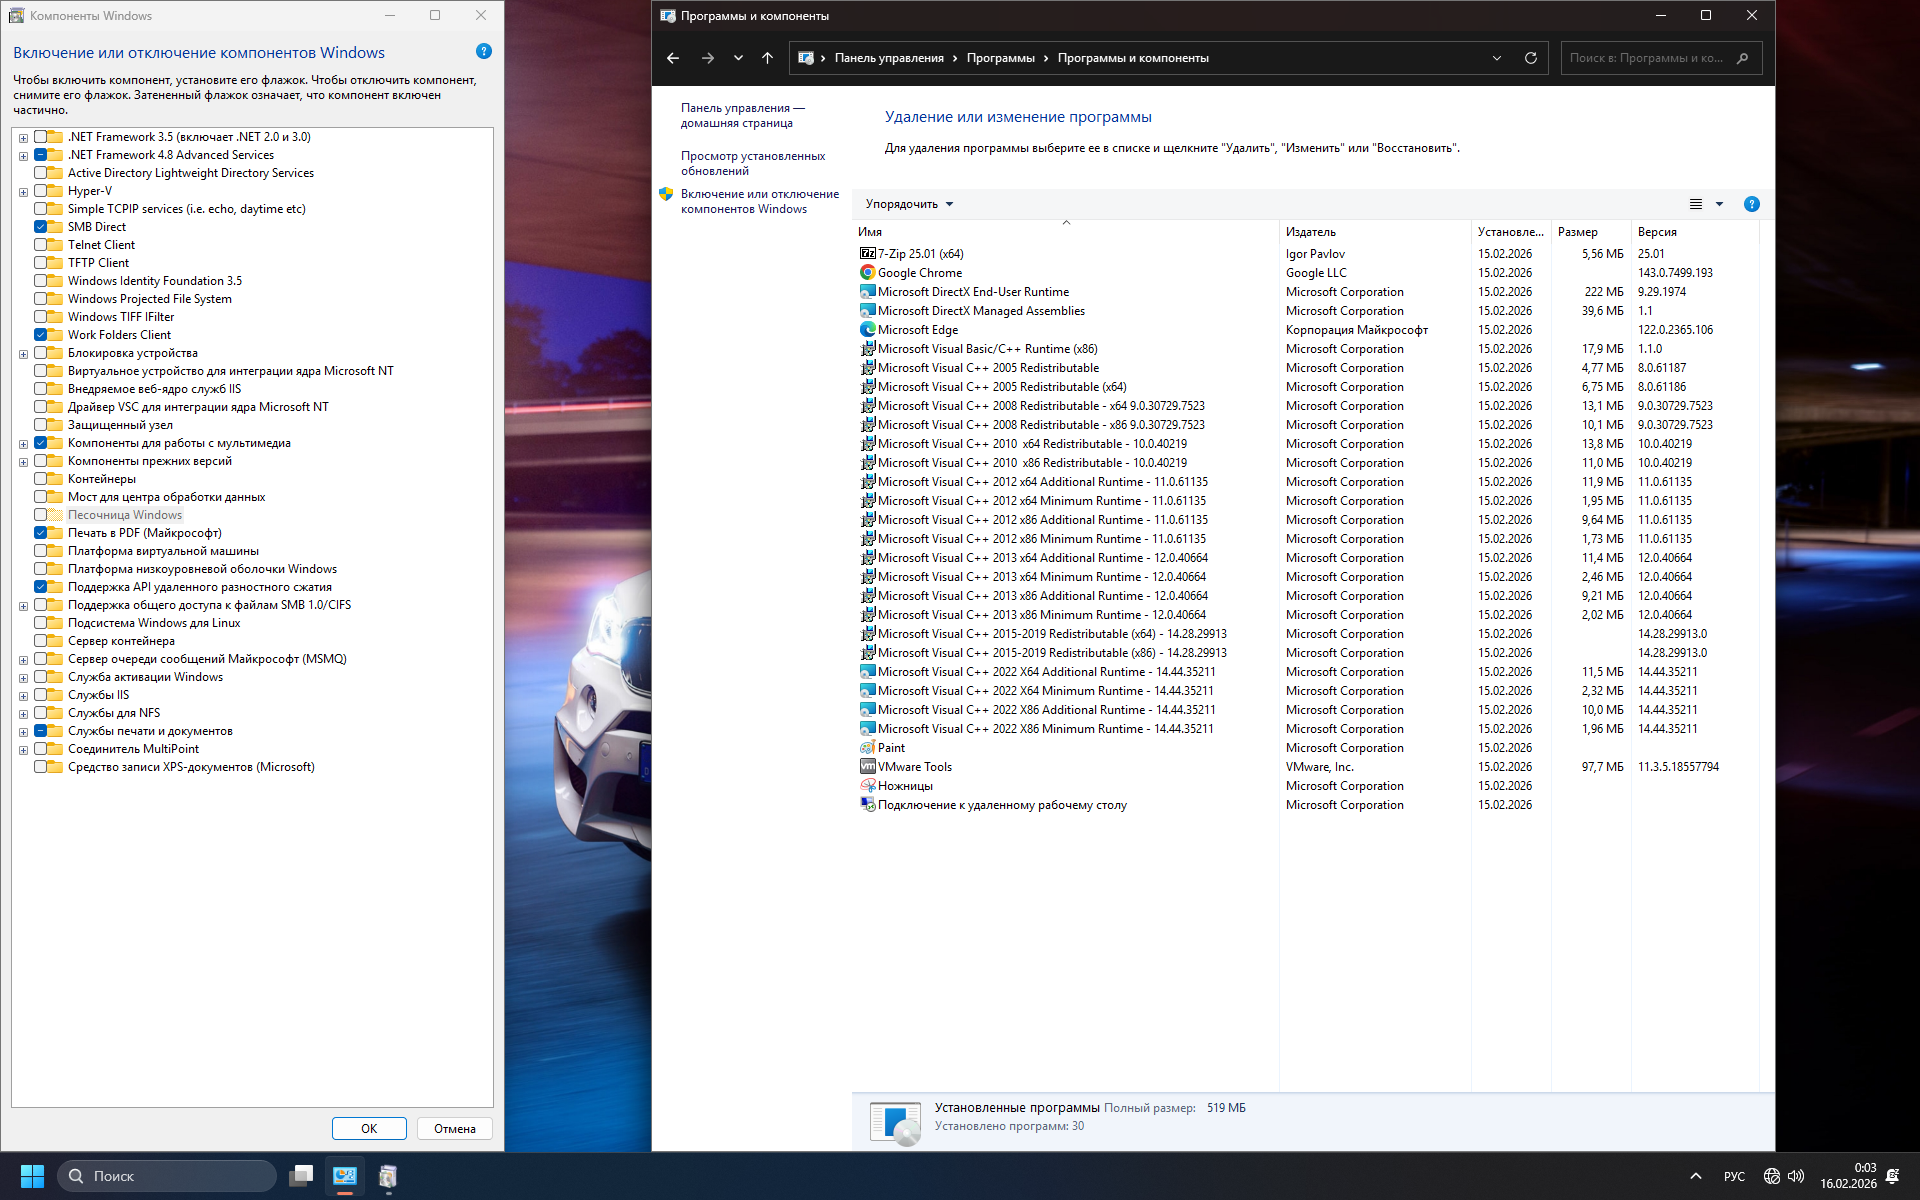The height and width of the screenshot is (1200, 1920).
Task: Click the up-one-level arrow icon
Action: click(x=767, y=58)
